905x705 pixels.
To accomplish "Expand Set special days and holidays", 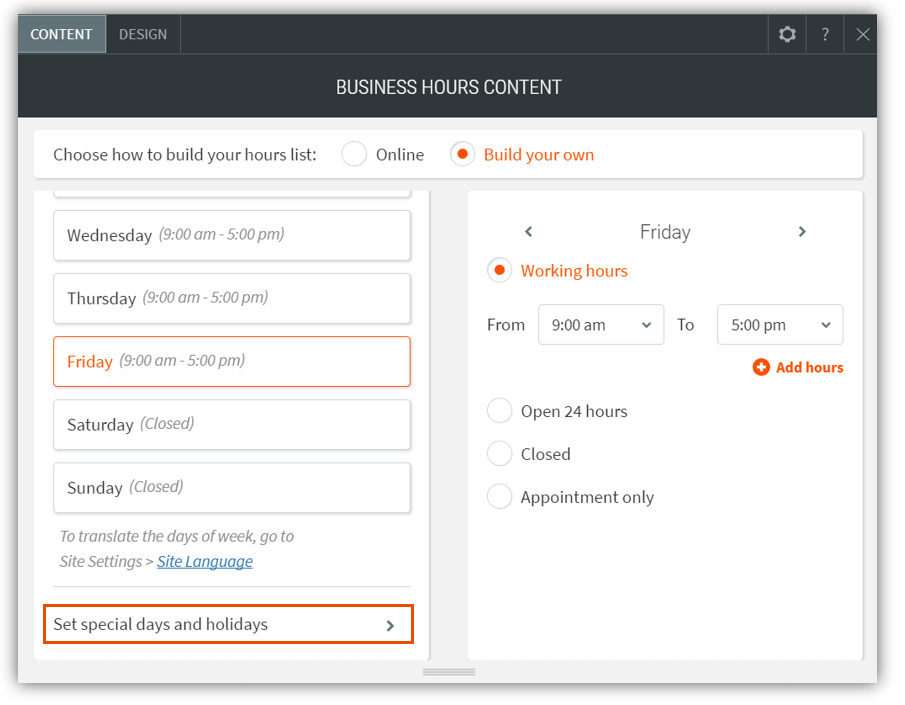I will [228, 624].
